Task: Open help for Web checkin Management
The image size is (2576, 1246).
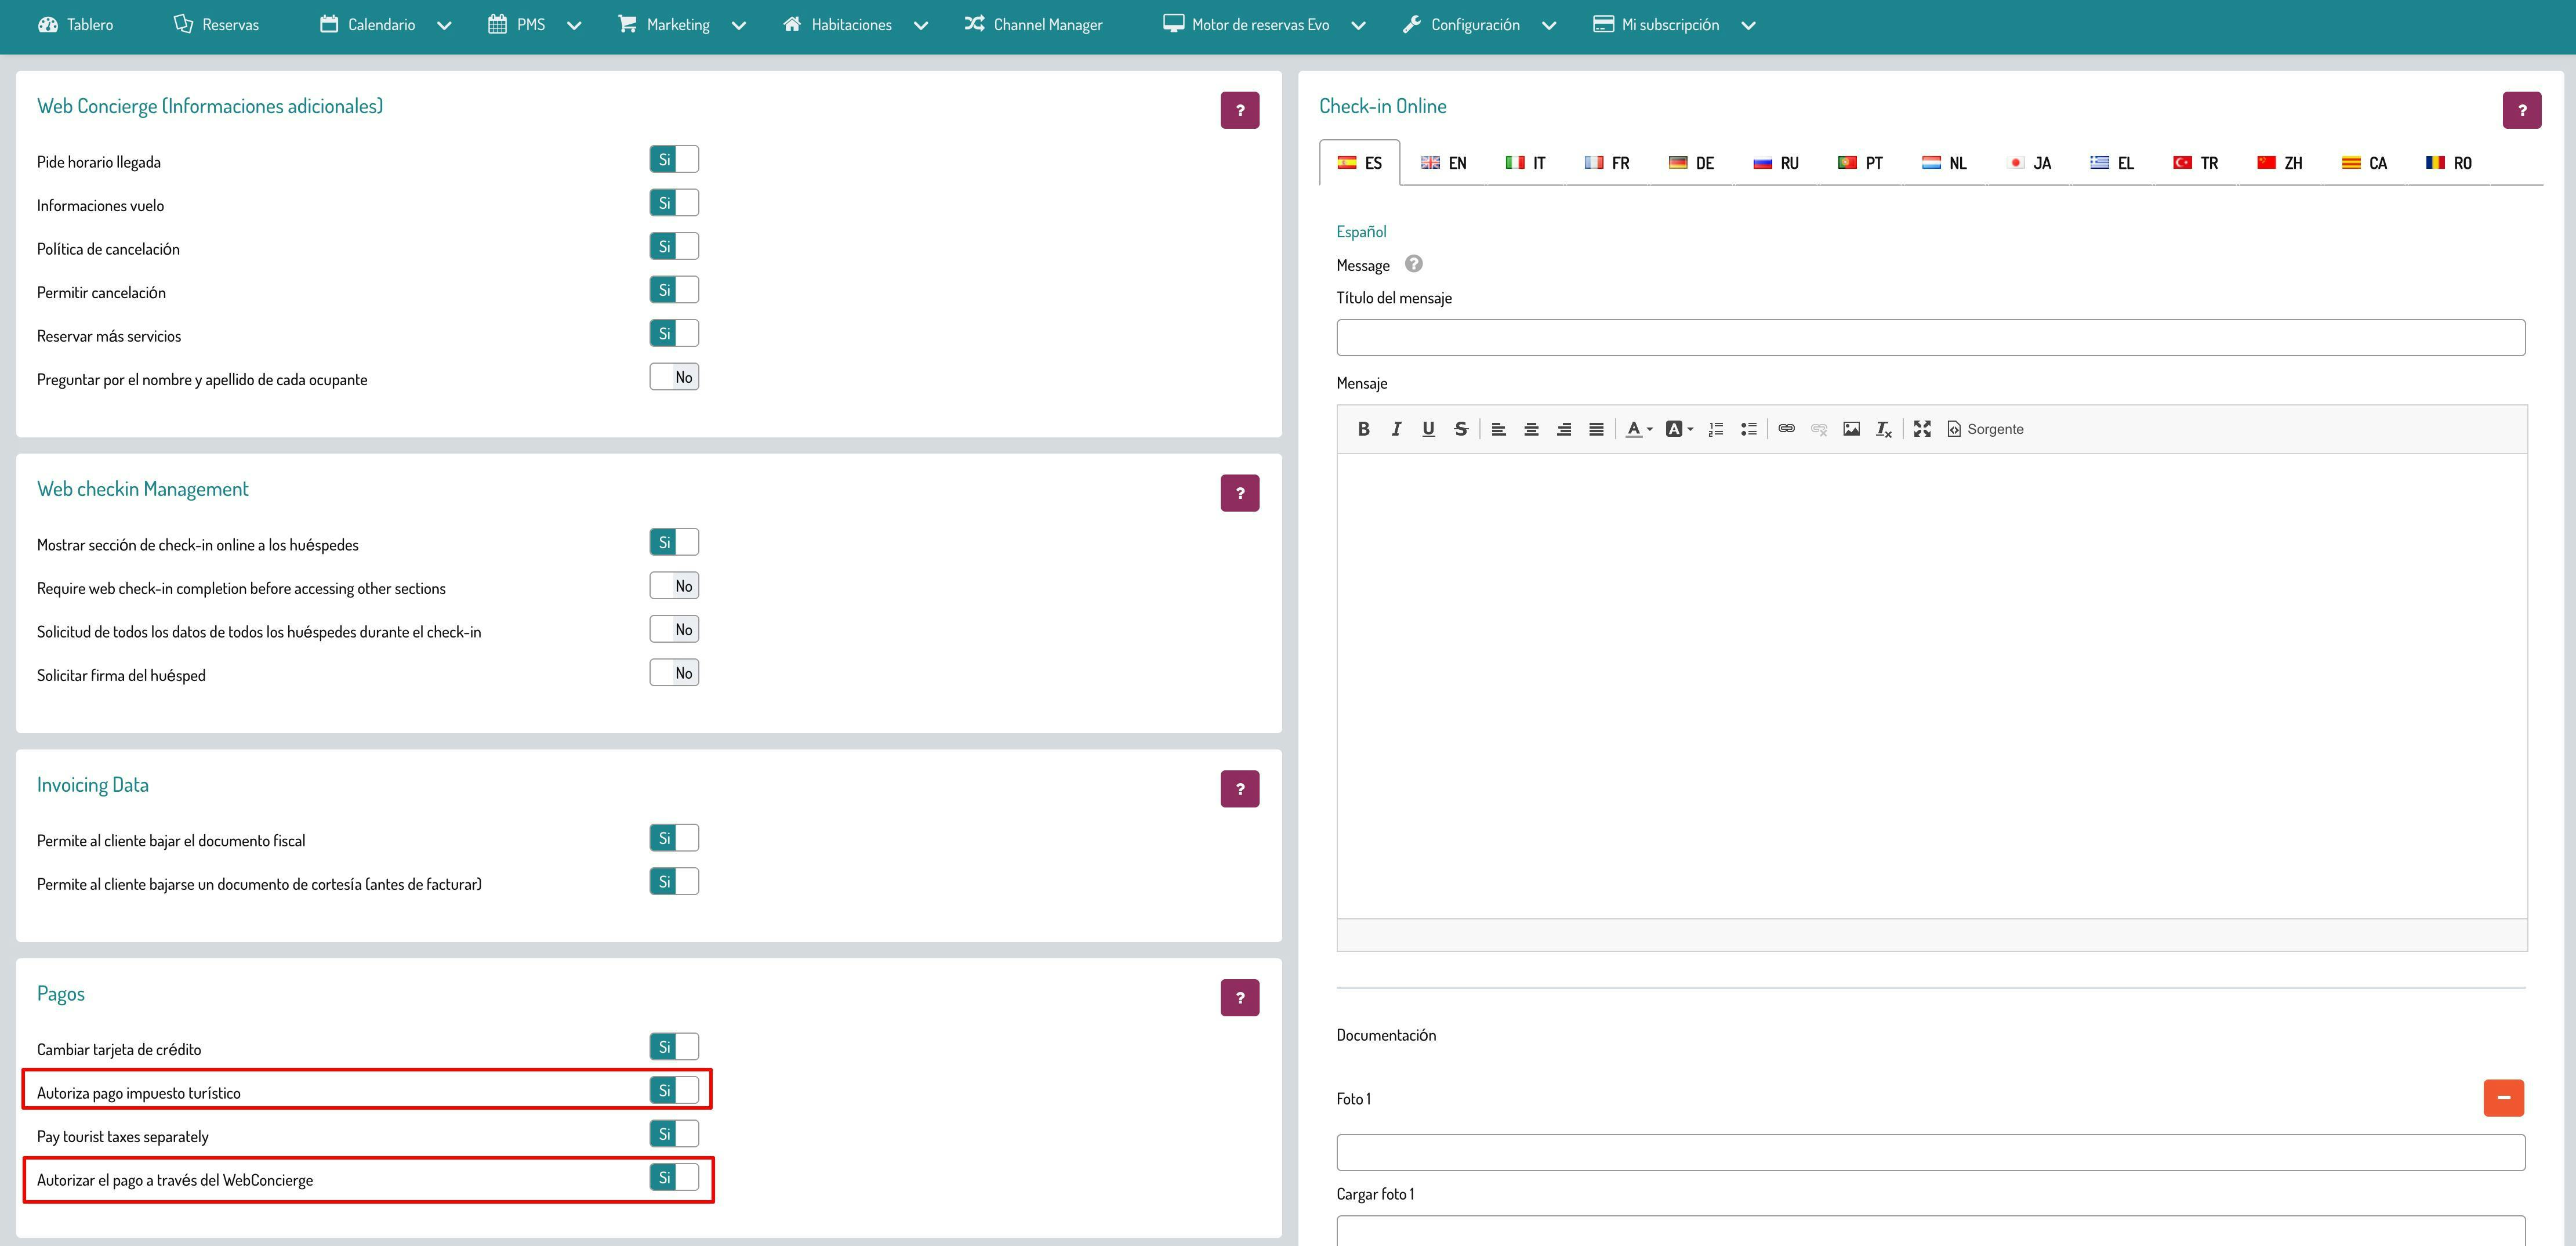Action: [x=1239, y=493]
